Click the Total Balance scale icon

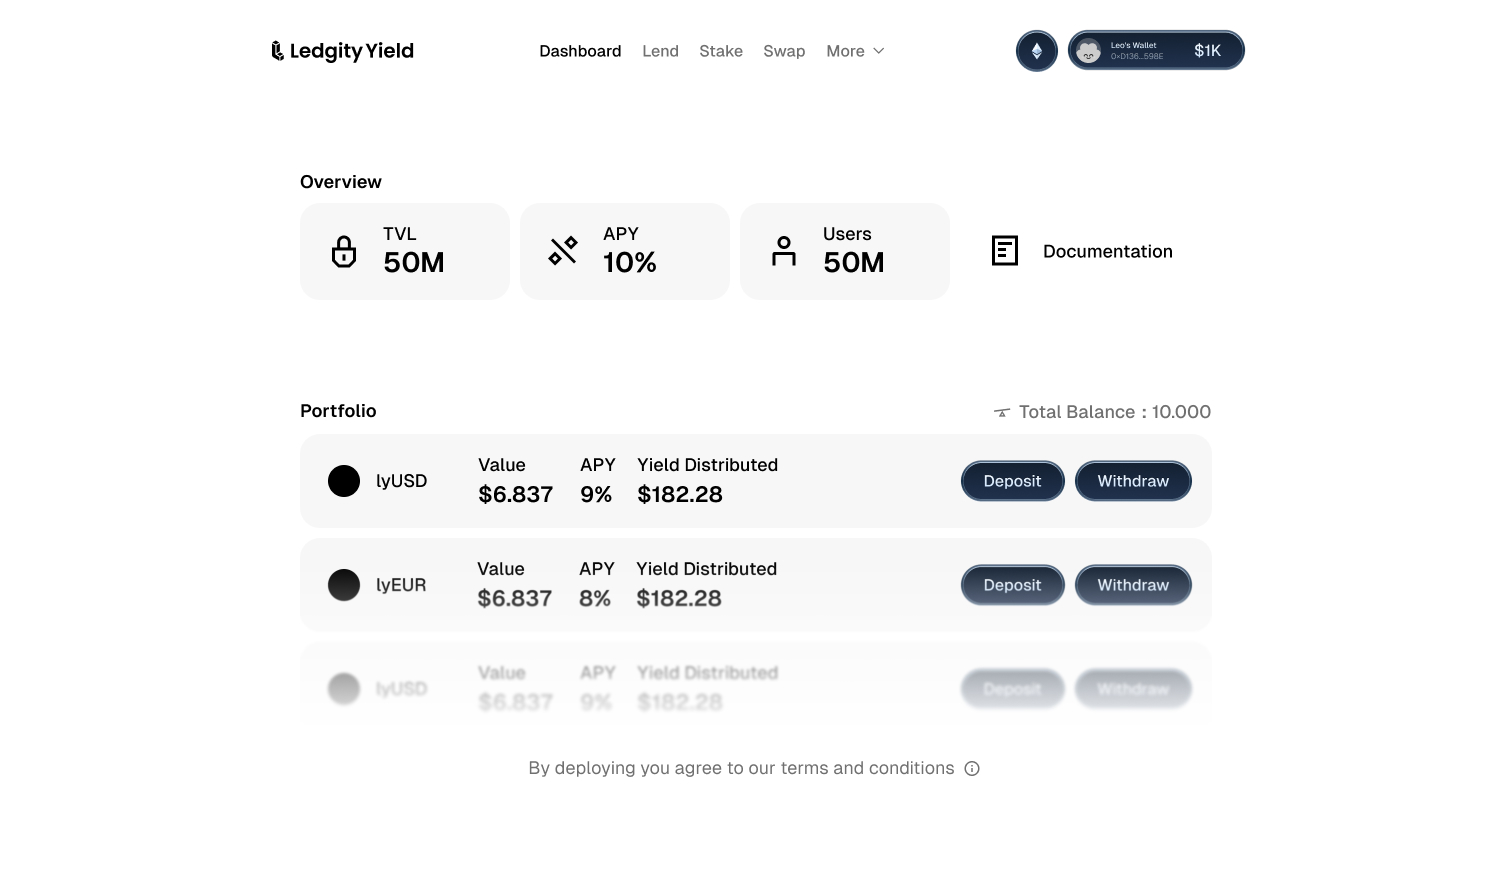pos(1002,412)
